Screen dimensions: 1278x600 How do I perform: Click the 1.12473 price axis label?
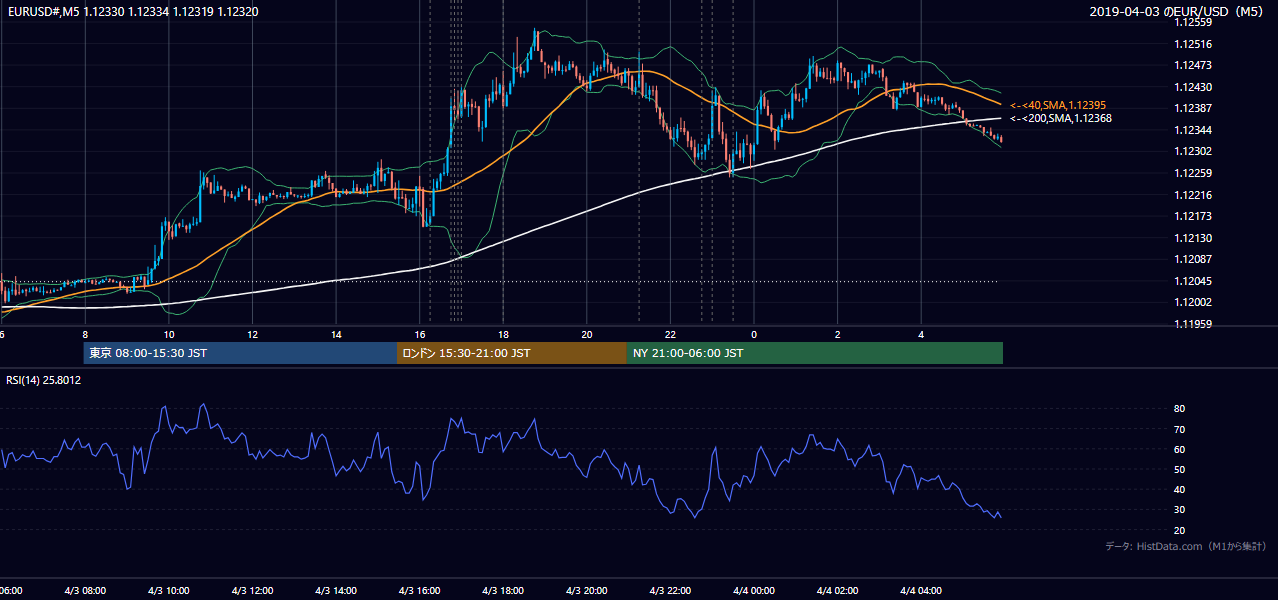1194,65
